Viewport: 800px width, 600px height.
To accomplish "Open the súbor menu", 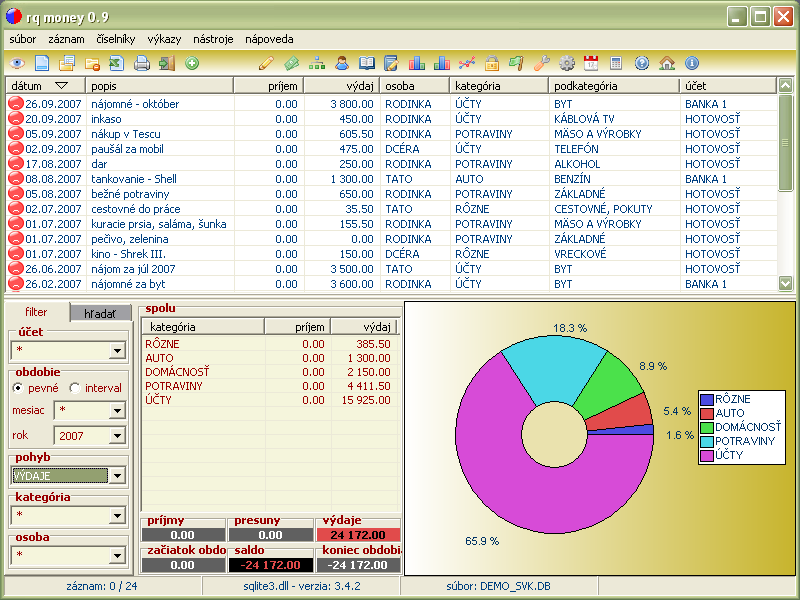I will pos(22,39).
